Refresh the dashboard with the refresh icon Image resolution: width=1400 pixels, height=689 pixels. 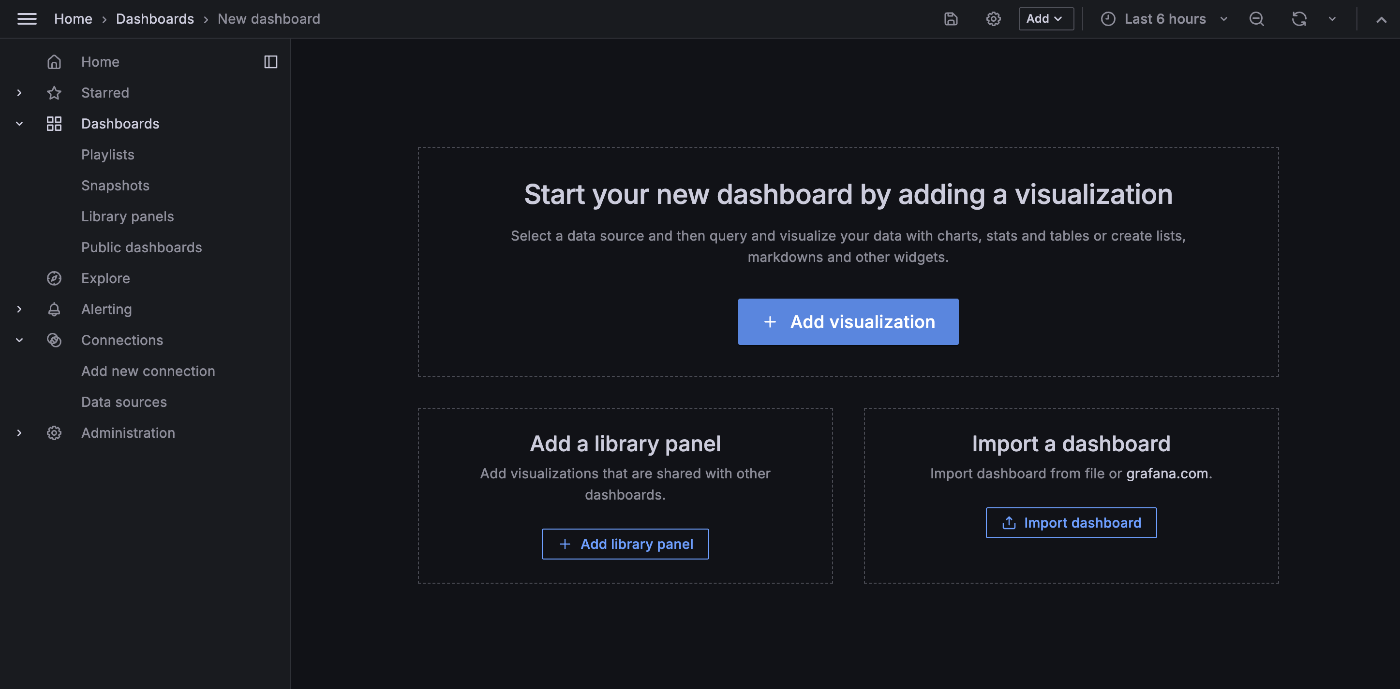[1299, 19]
